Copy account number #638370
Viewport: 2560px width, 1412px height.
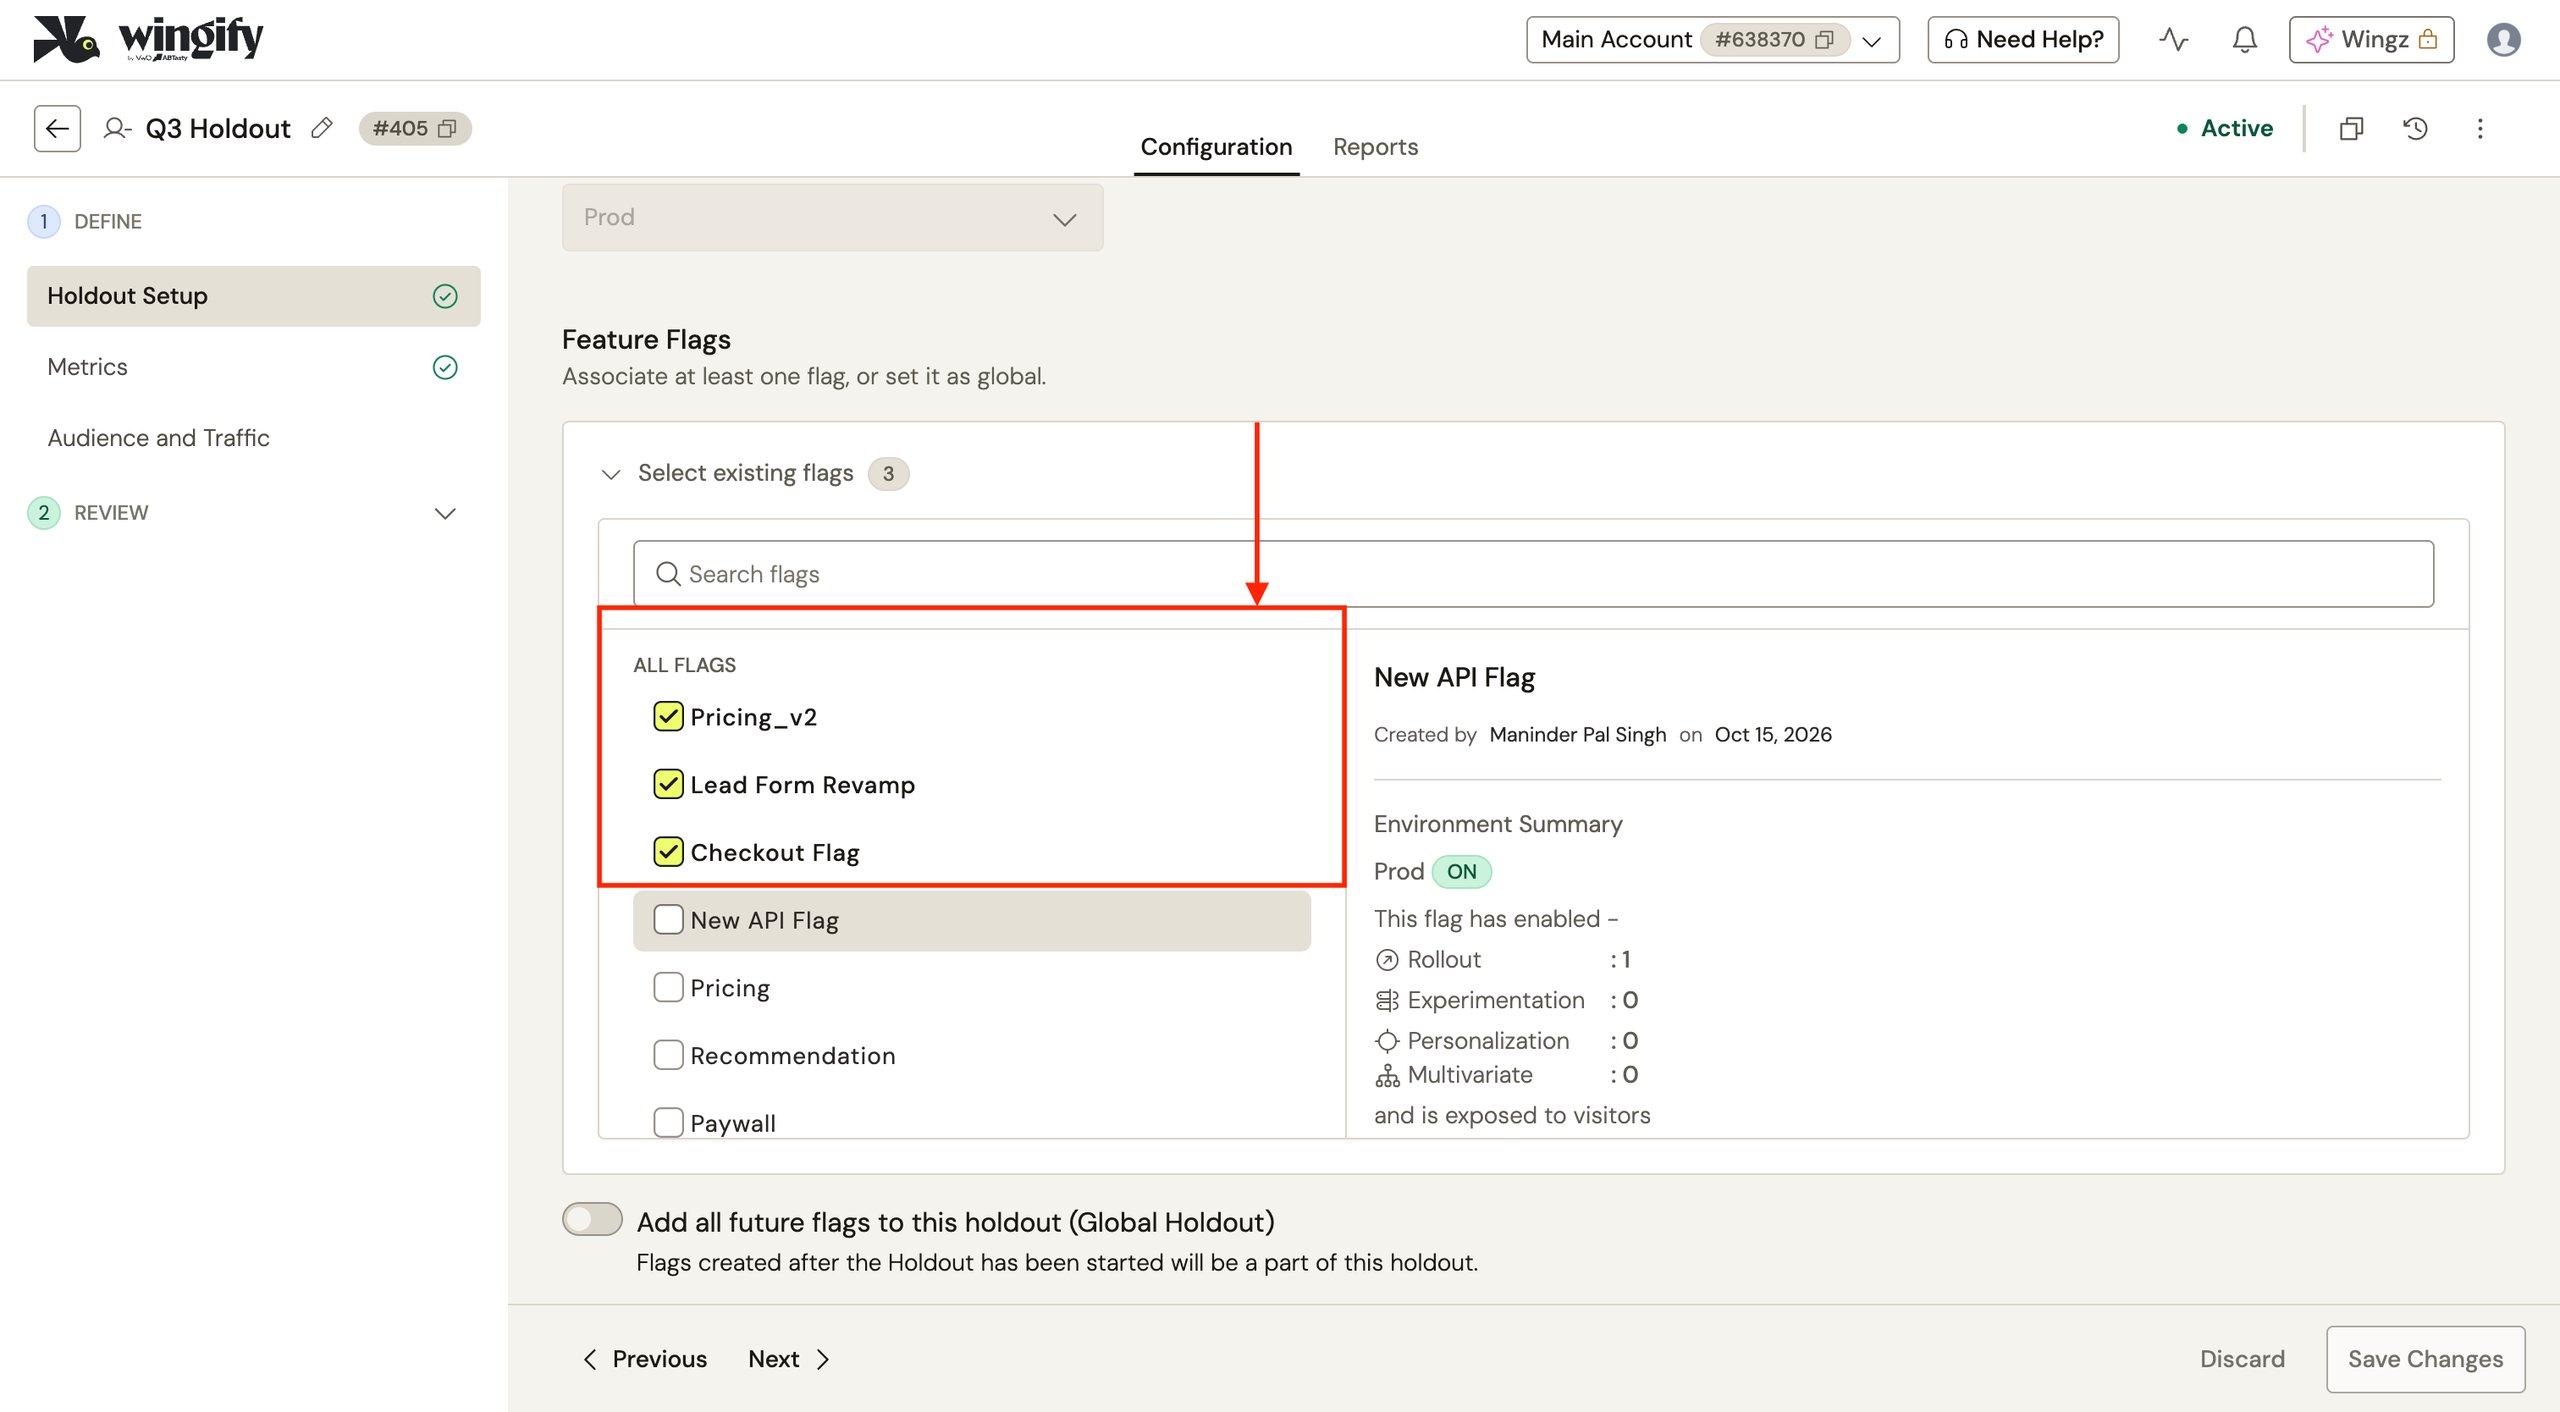click(1825, 40)
